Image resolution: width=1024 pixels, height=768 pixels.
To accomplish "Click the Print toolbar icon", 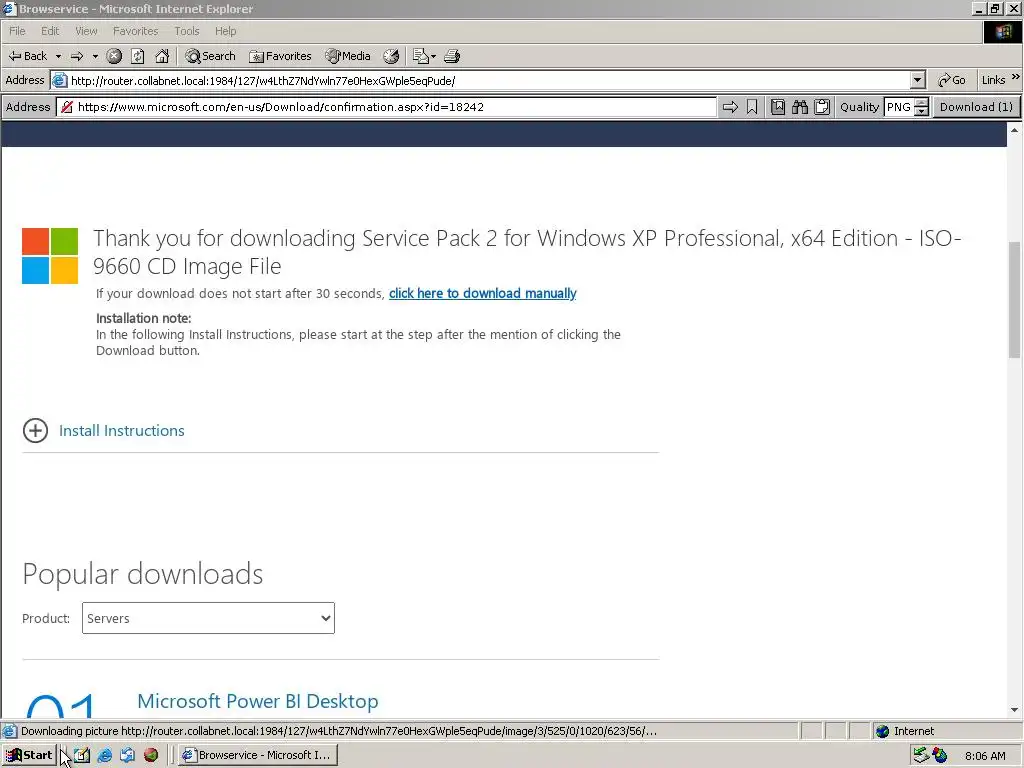I will point(452,56).
